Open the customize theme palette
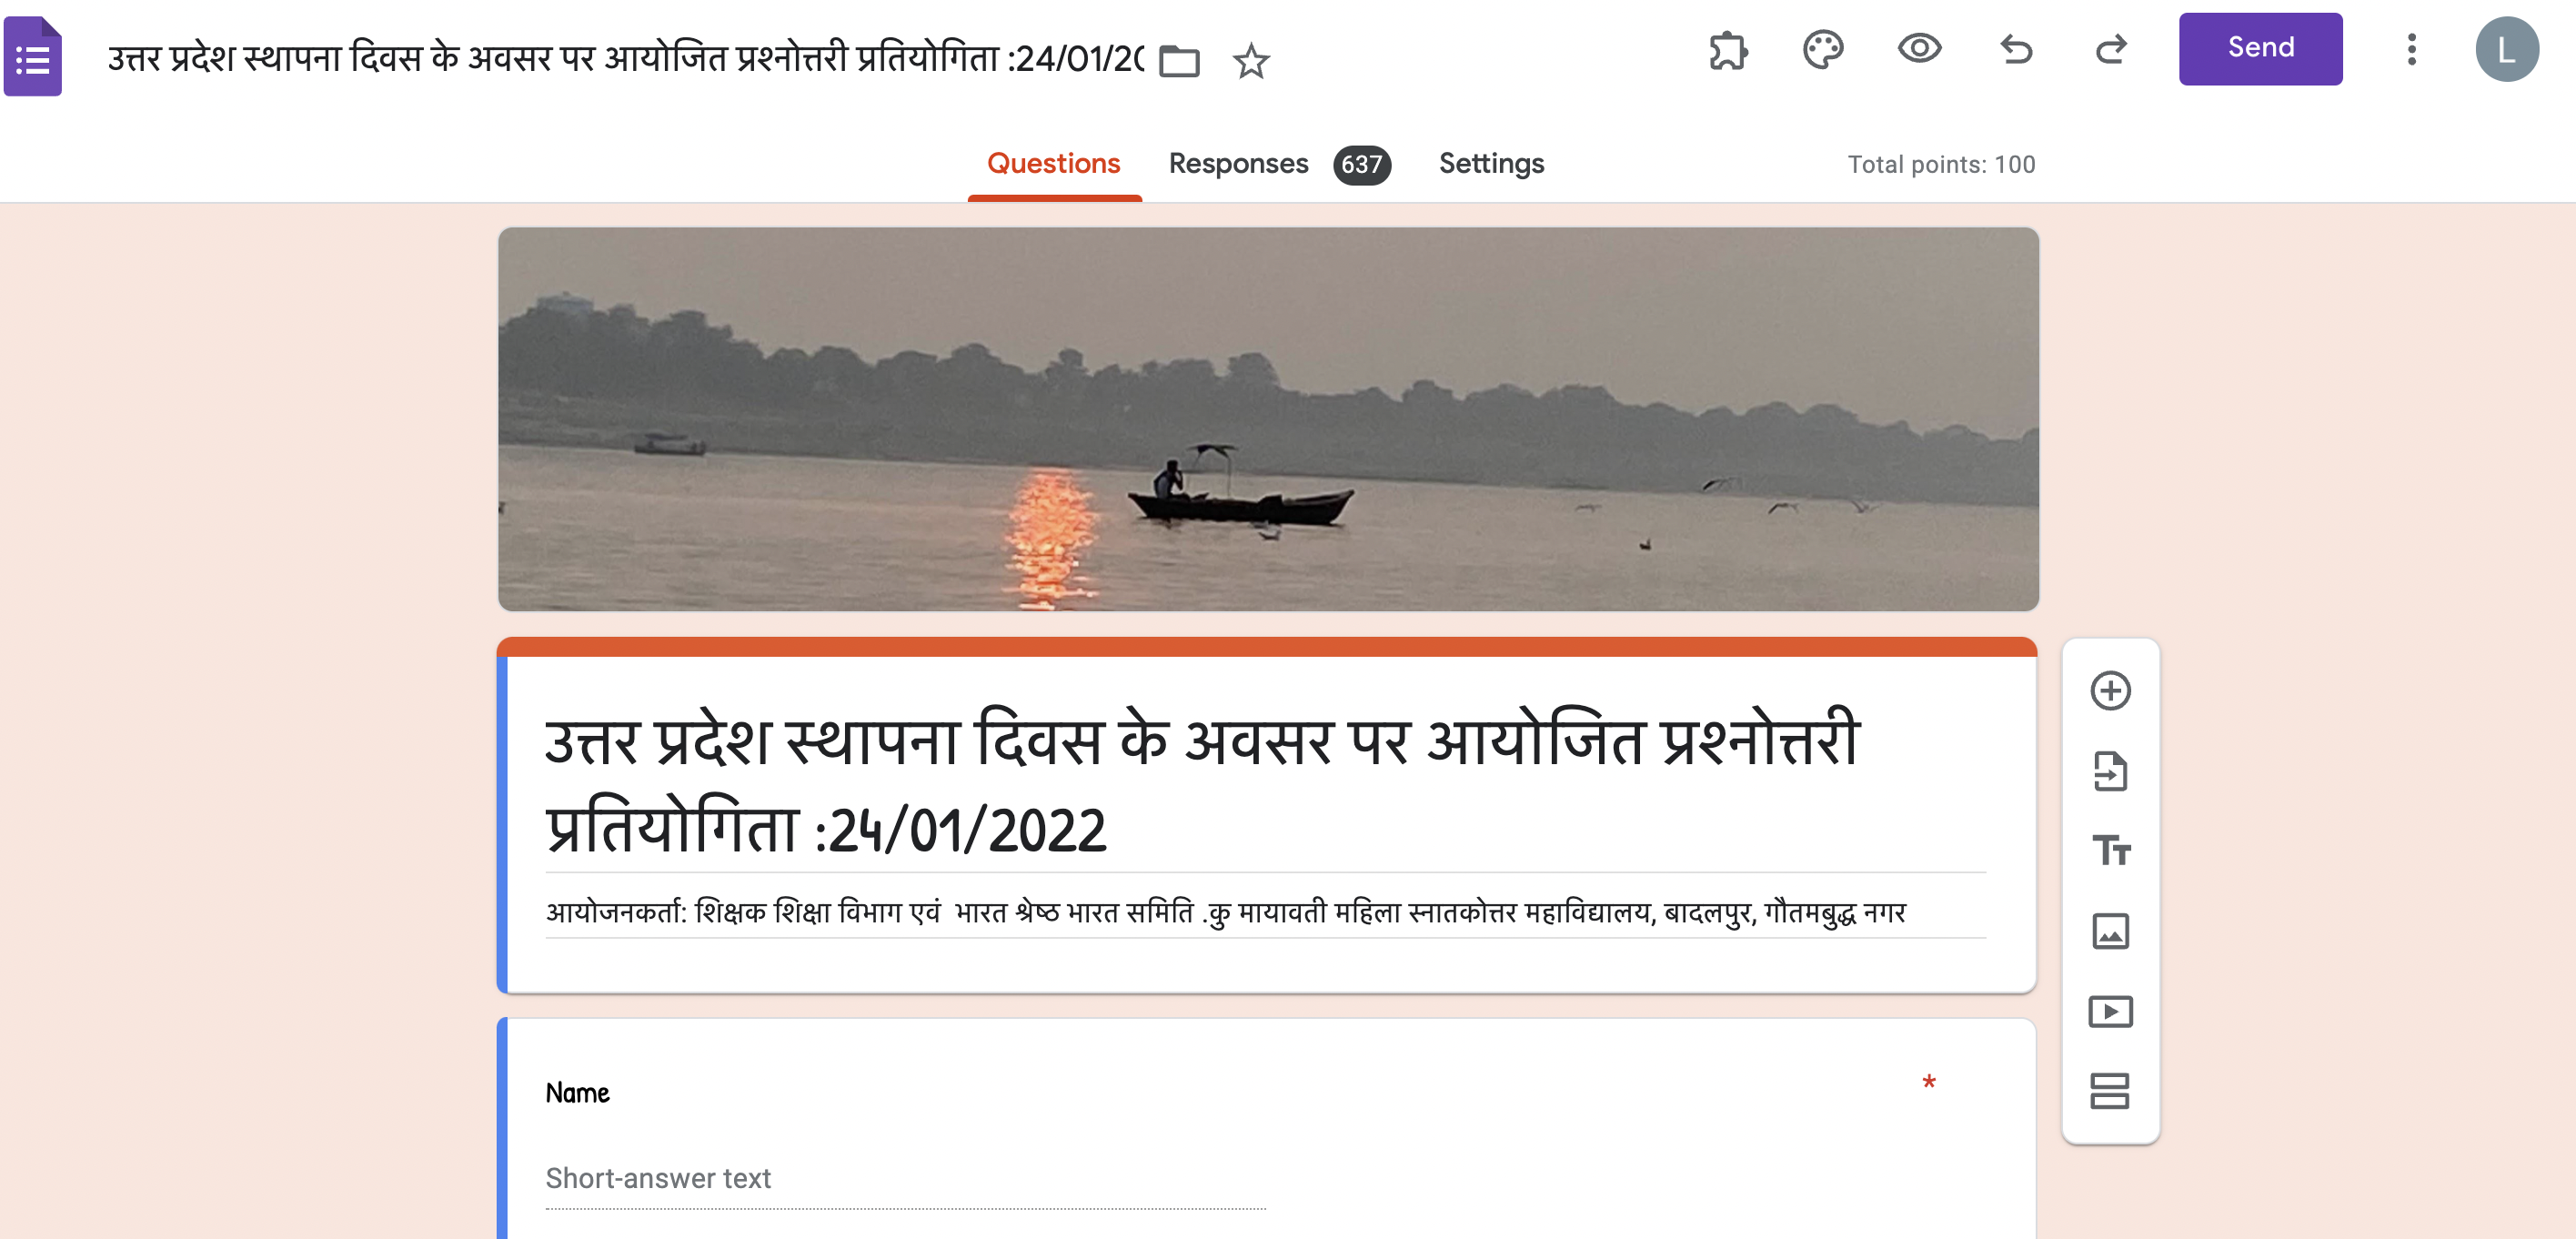The height and width of the screenshot is (1239, 2576). [x=1823, y=50]
